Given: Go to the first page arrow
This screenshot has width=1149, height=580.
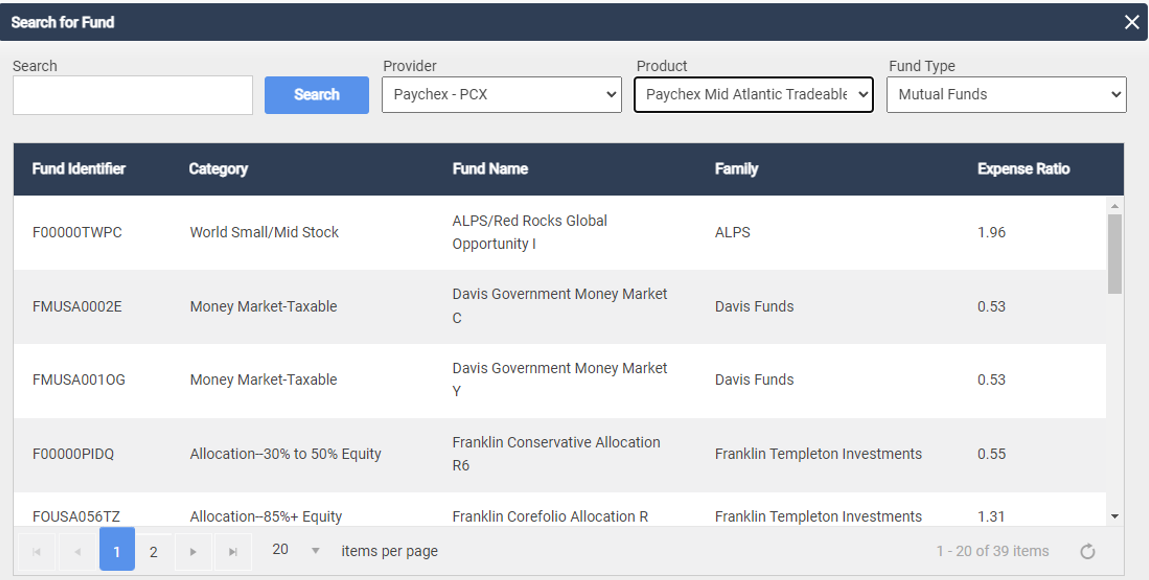Looking at the screenshot, I should (x=37, y=552).
